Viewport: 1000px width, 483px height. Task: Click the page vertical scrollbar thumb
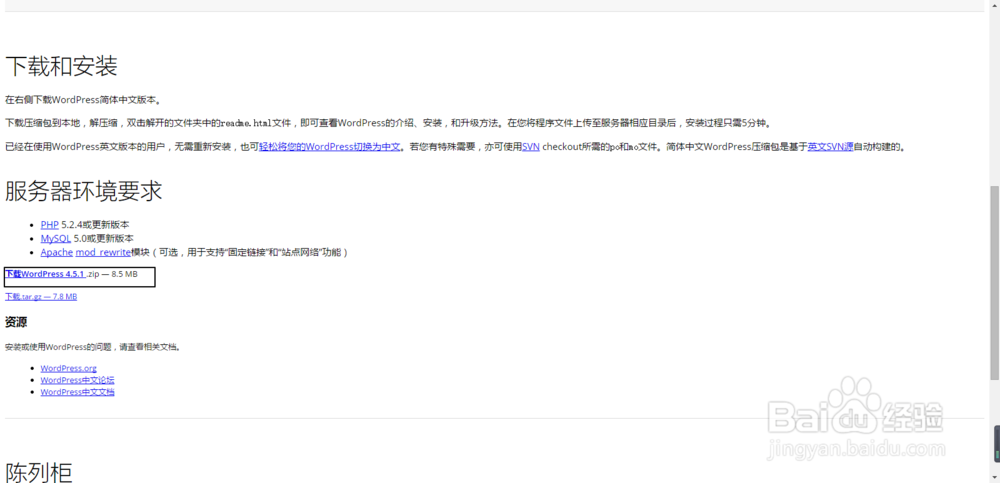tap(994, 281)
